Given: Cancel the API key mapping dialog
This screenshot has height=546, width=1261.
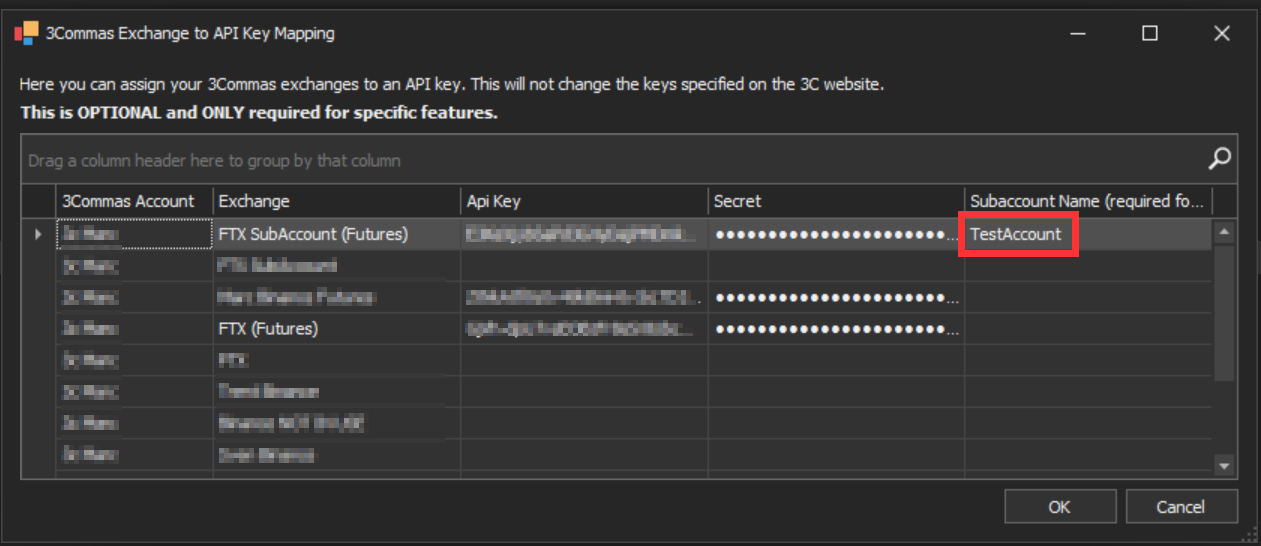Looking at the screenshot, I should (x=1181, y=507).
